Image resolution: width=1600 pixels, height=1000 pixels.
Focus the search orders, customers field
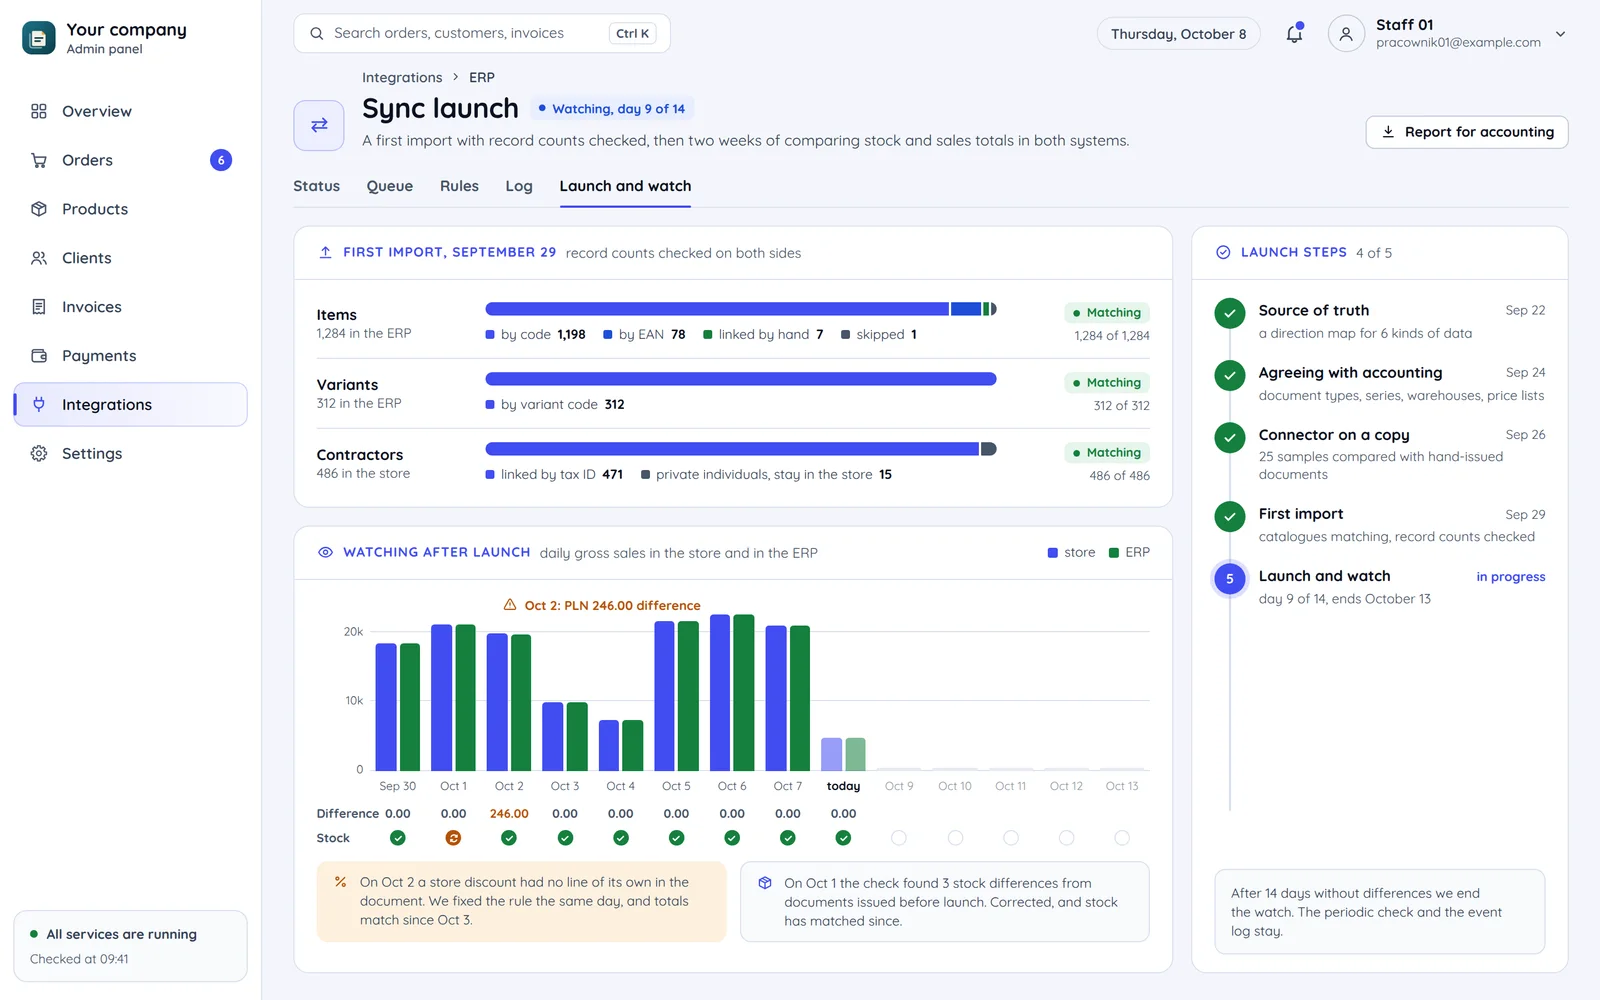(482, 33)
